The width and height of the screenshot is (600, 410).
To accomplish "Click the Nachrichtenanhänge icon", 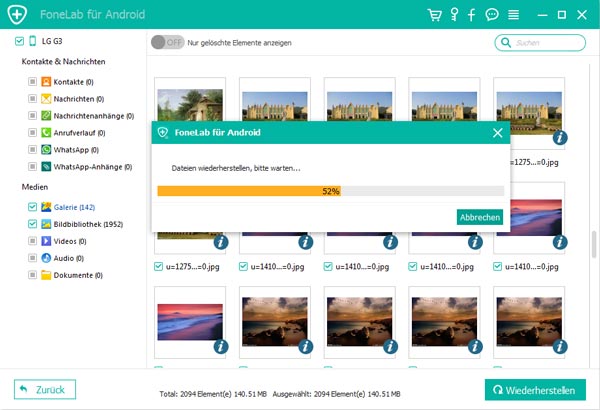I will [x=46, y=116].
